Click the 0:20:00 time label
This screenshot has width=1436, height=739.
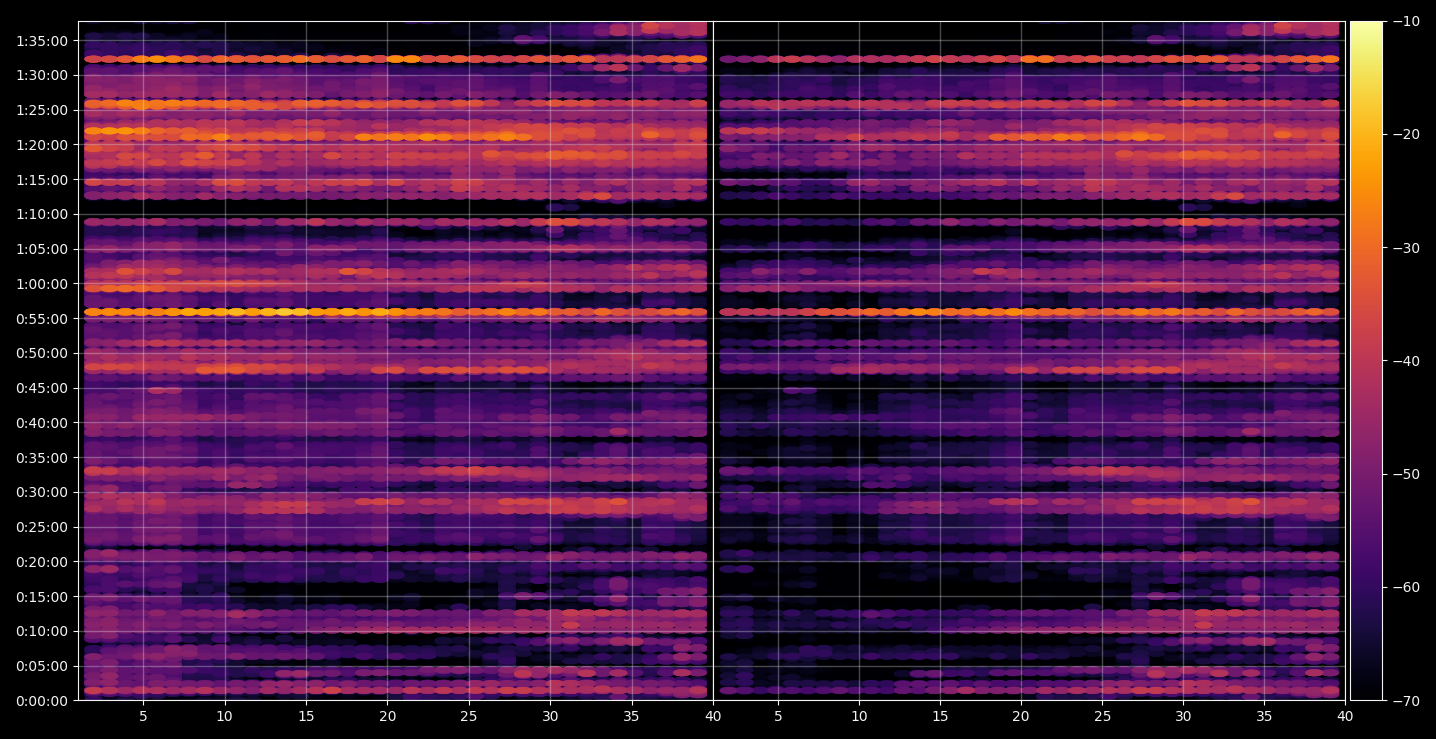point(42,562)
